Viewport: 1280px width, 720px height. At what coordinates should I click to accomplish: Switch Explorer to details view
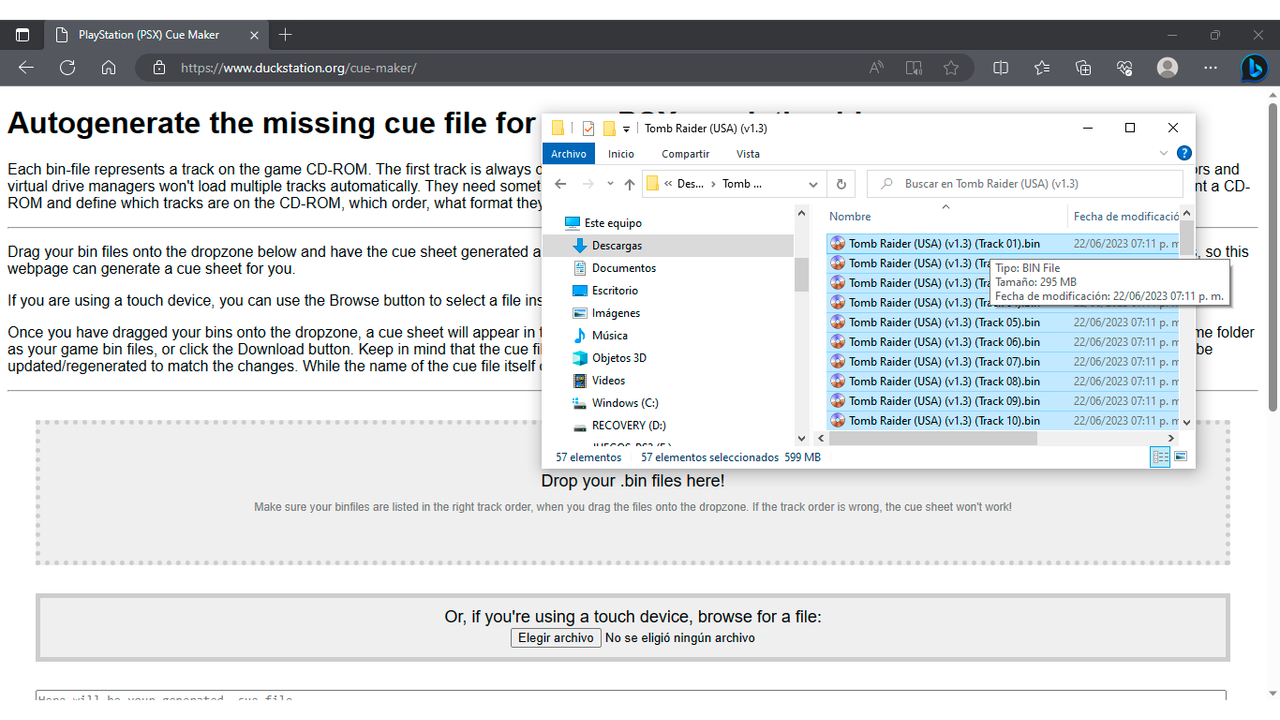coord(1160,457)
